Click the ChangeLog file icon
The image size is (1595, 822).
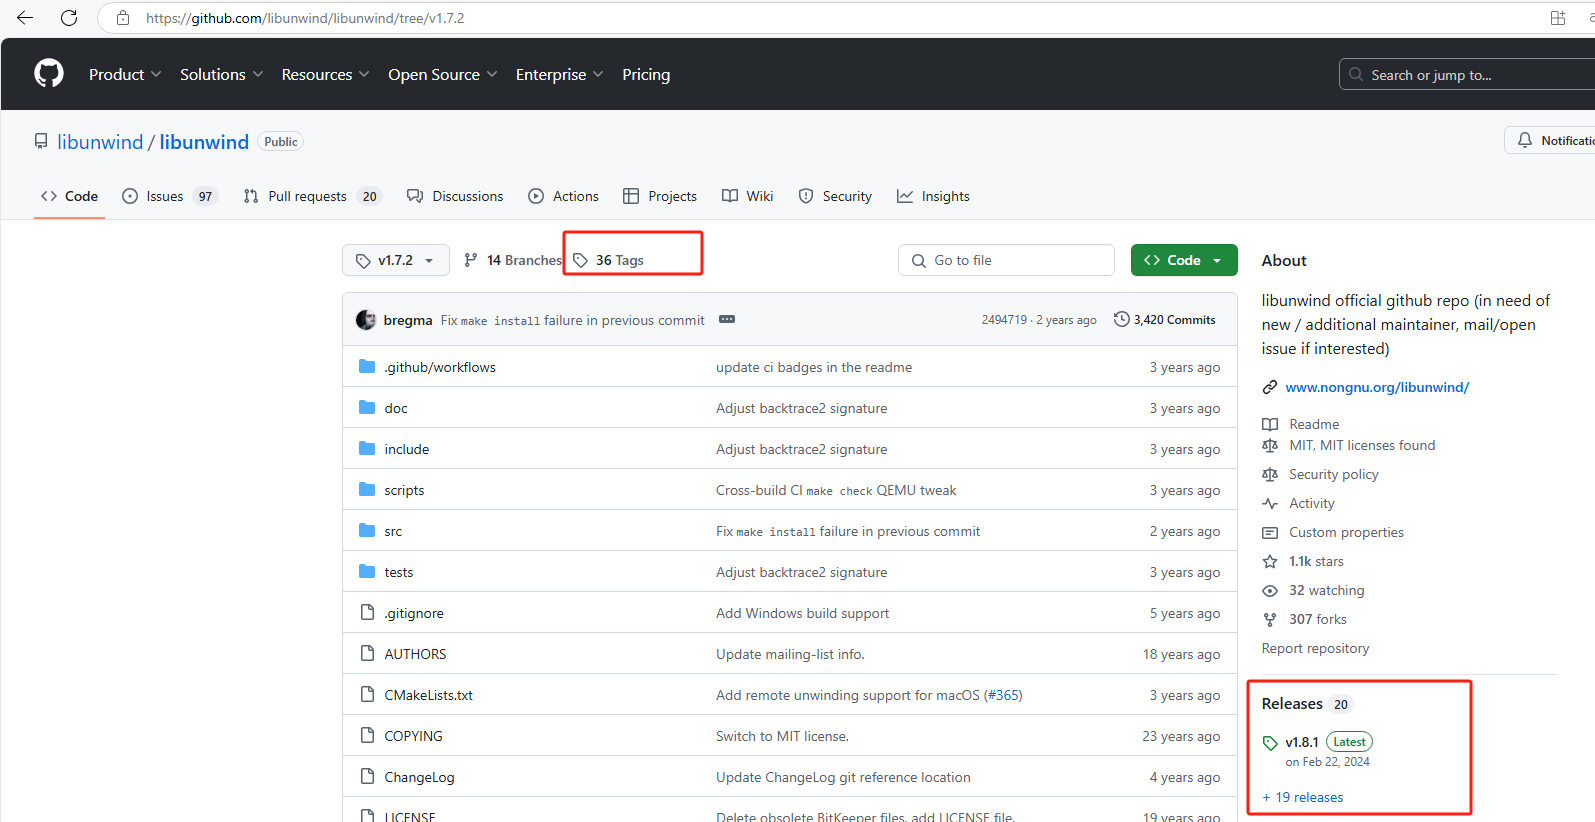point(367,776)
